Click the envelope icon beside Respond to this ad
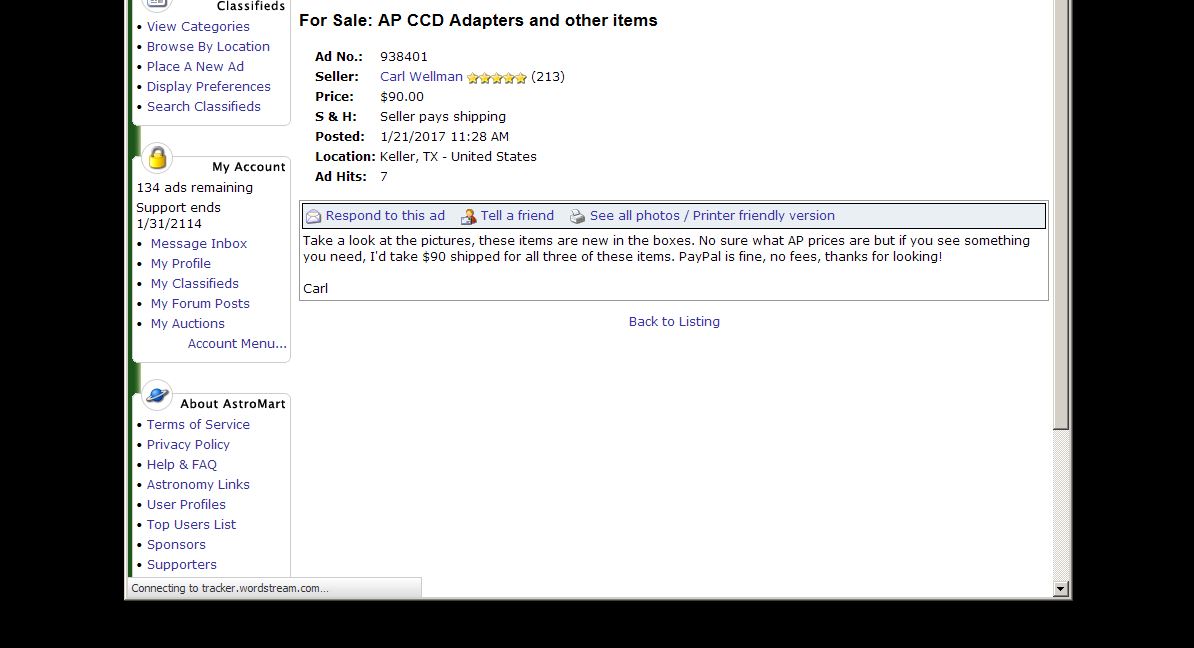 [313, 216]
